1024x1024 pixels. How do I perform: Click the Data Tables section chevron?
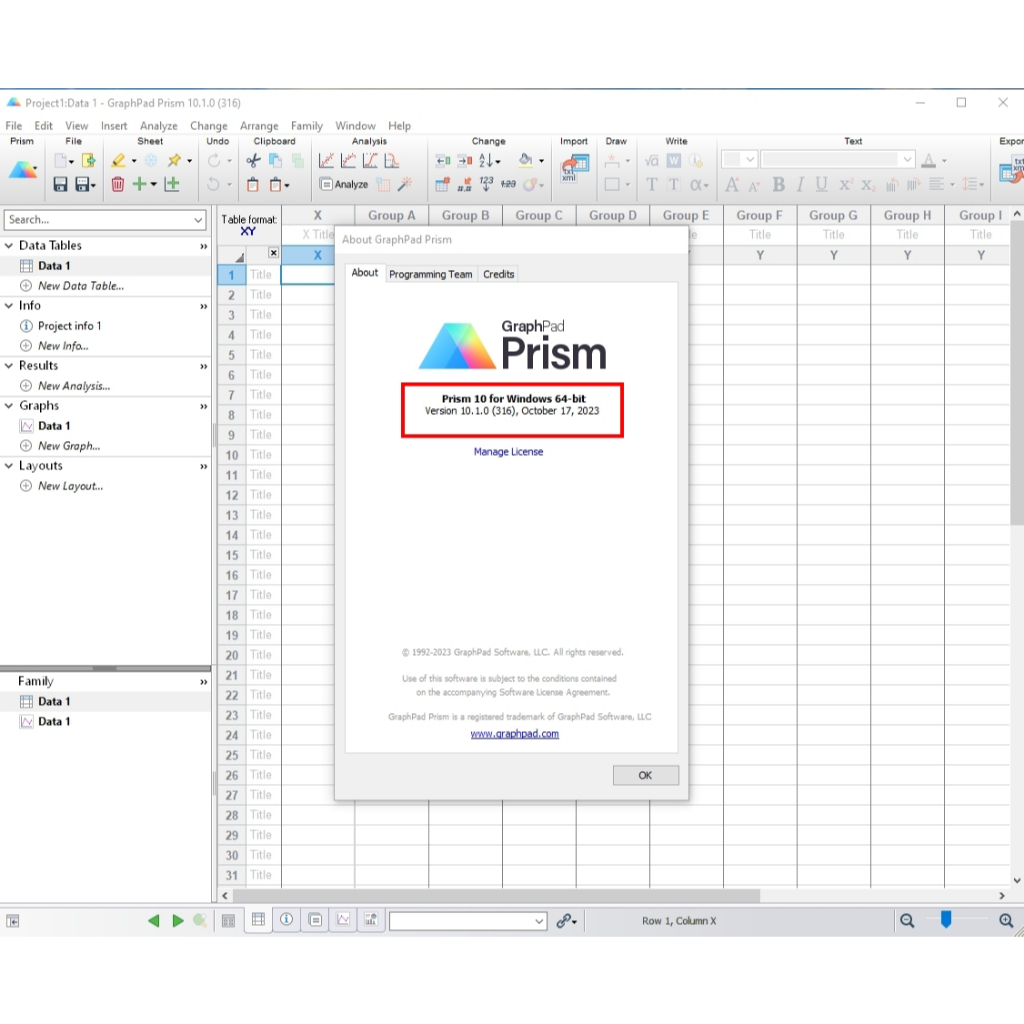coord(204,246)
